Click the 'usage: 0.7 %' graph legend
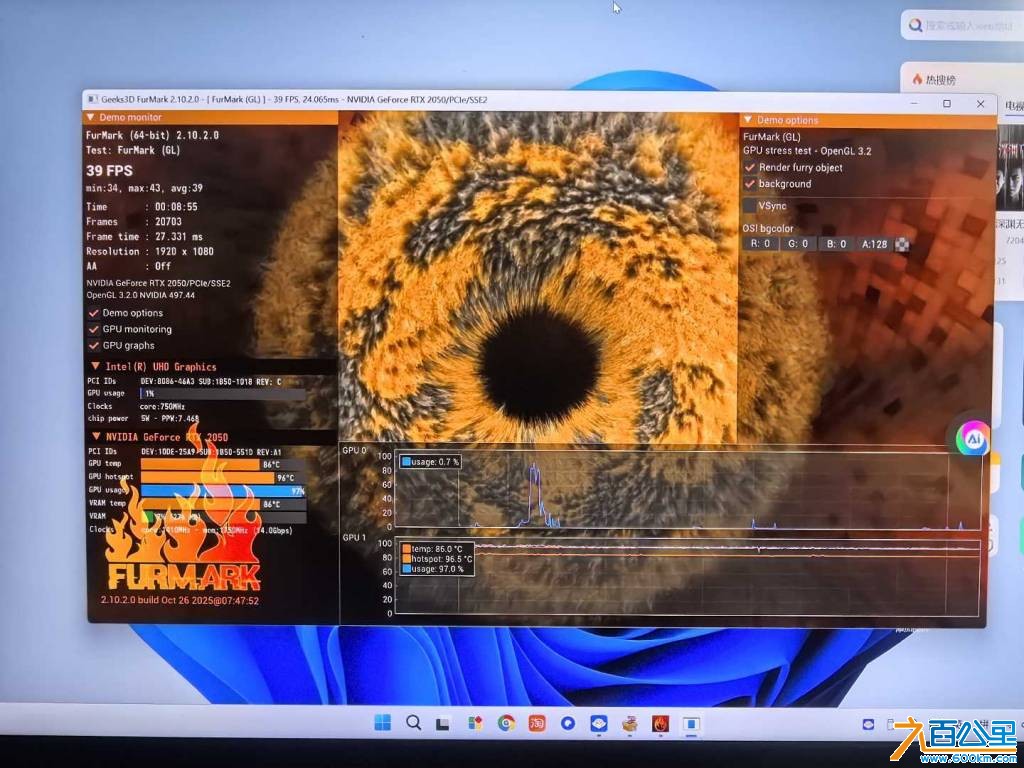 pos(430,462)
